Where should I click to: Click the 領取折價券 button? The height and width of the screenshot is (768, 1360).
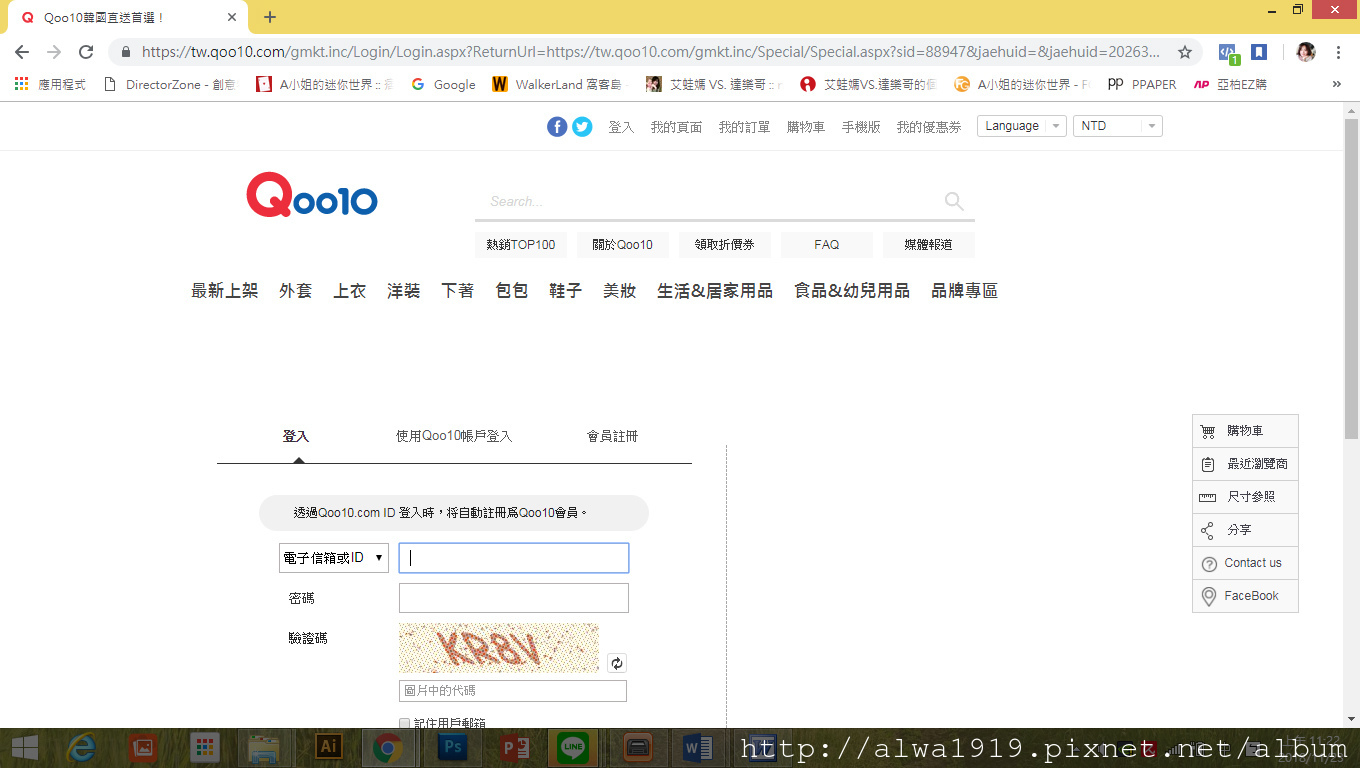point(725,245)
